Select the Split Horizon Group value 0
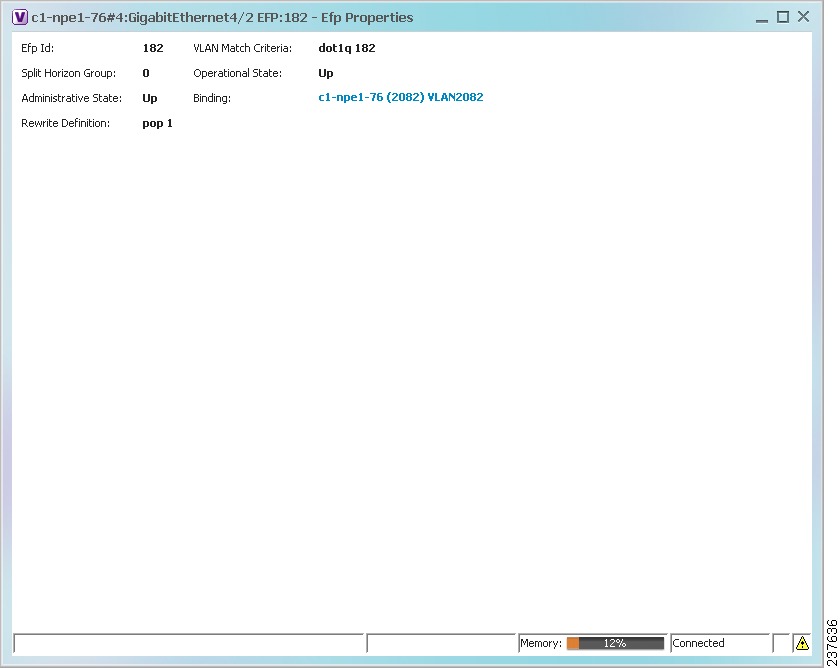 coord(146,73)
